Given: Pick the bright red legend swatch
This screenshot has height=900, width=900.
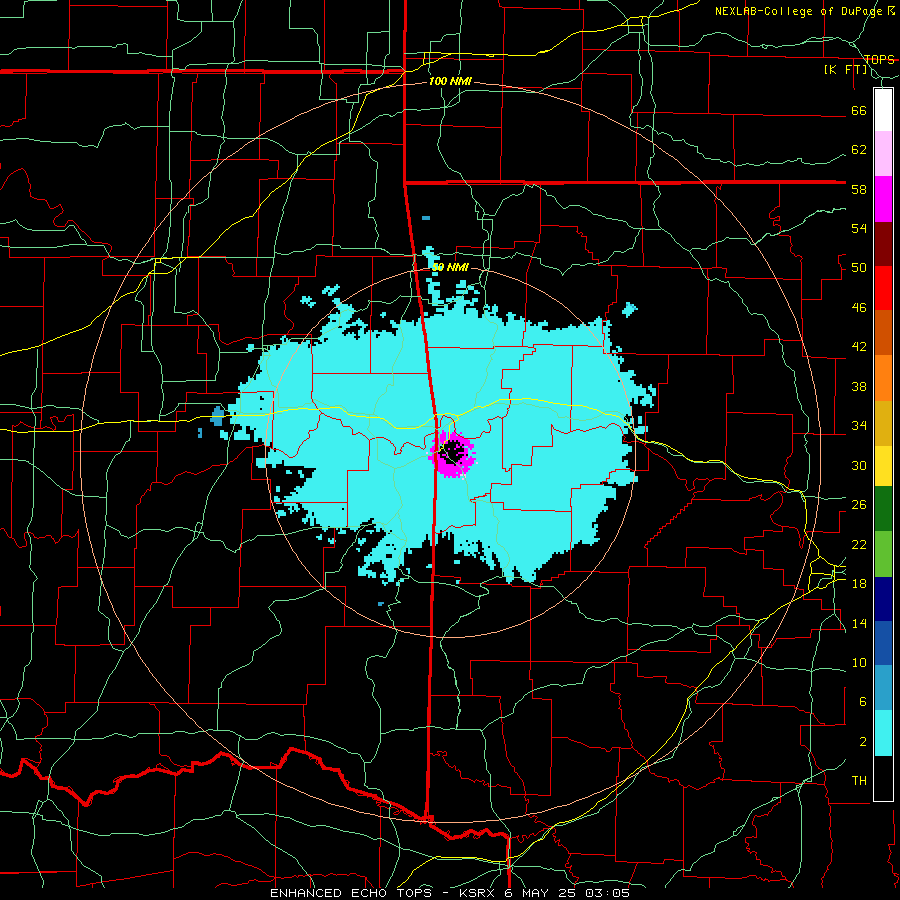Looking at the screenshot, I should [883, 288].
